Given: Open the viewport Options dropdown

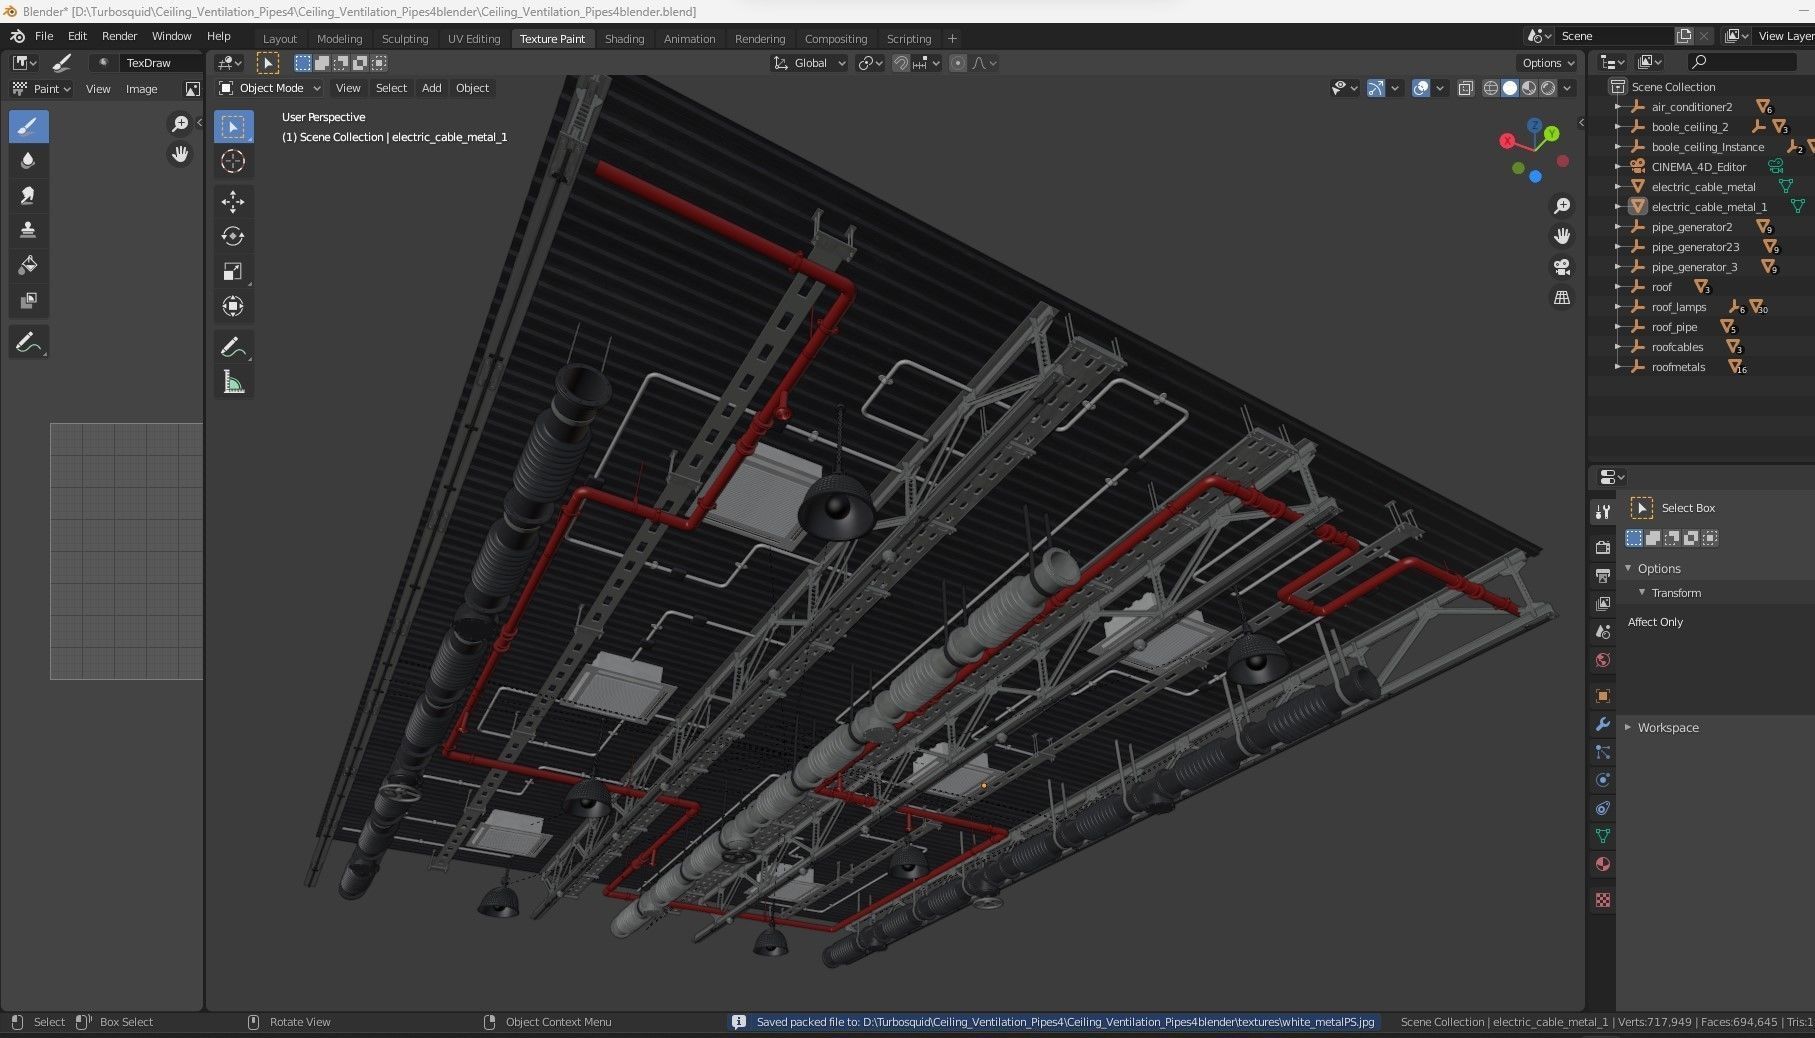Looking at the screenshot, I should [x=1548, y=63].
